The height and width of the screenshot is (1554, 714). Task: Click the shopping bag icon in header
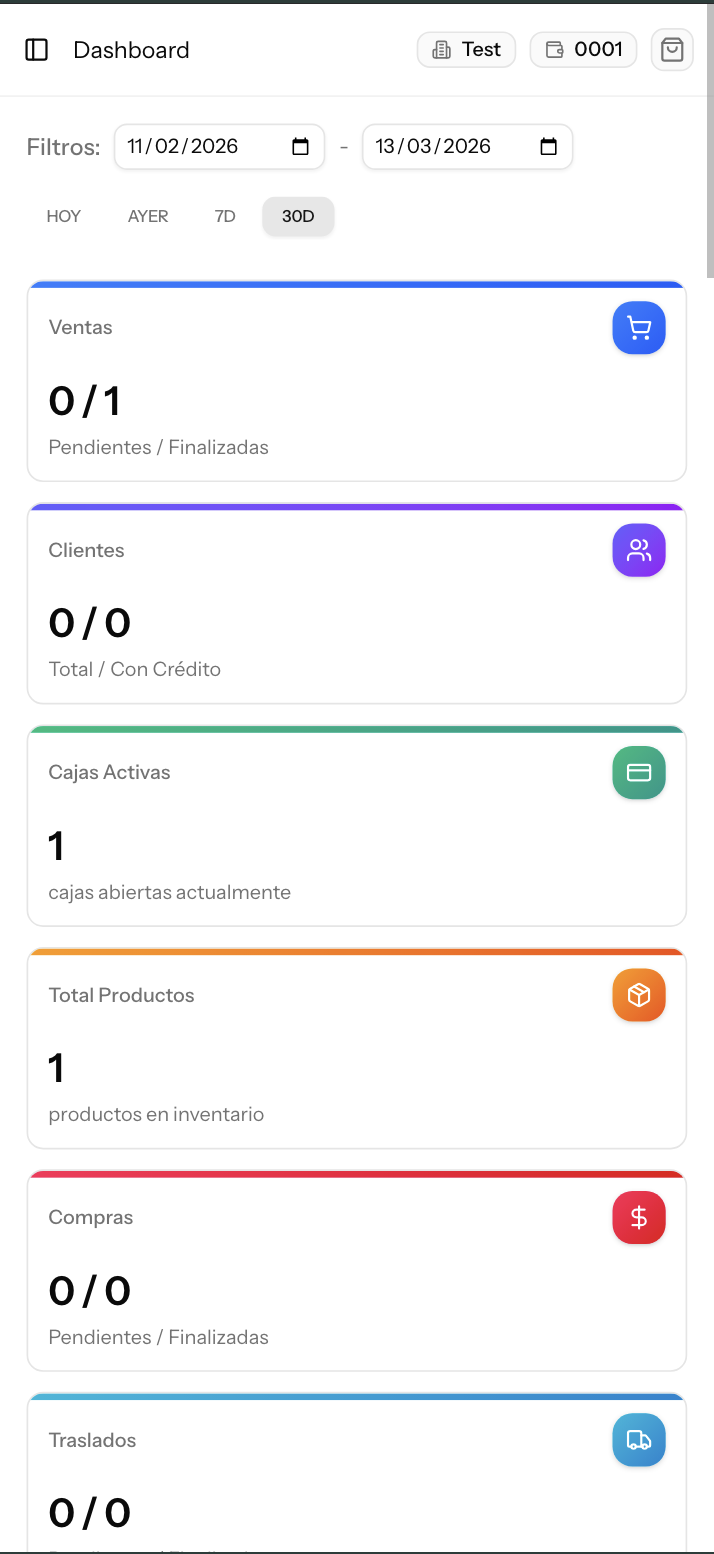tap(672, 50)
